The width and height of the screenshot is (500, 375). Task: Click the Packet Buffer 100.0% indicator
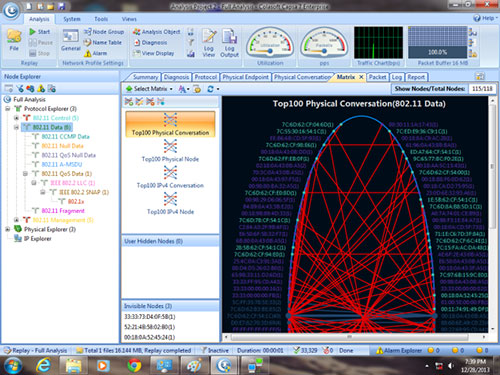[437, 52]
